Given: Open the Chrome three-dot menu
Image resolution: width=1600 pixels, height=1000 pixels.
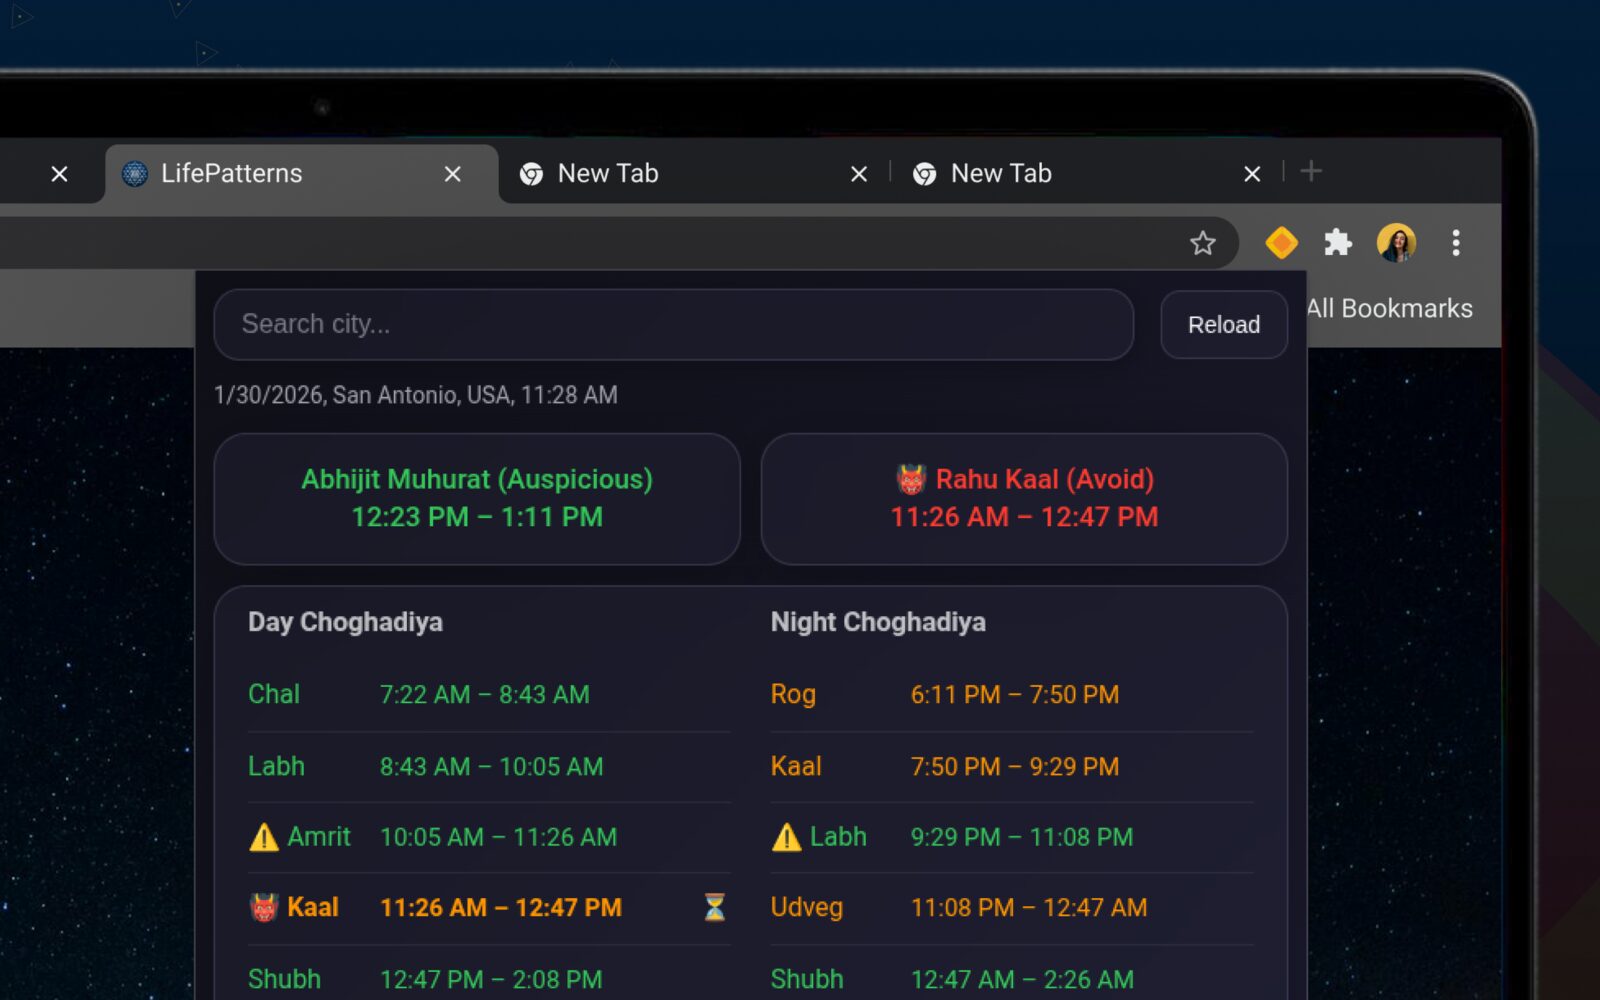Looking at the screenshot, I should (1456, 242).
